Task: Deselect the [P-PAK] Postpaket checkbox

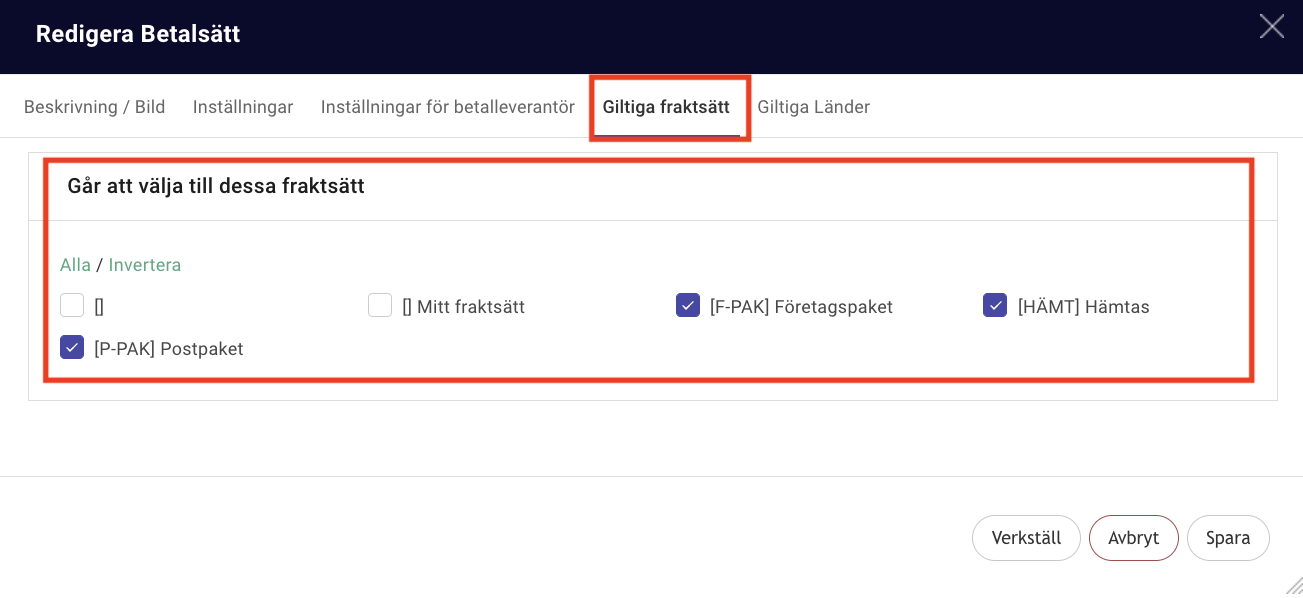Action: pyautogui.click(x=72, y=347)
